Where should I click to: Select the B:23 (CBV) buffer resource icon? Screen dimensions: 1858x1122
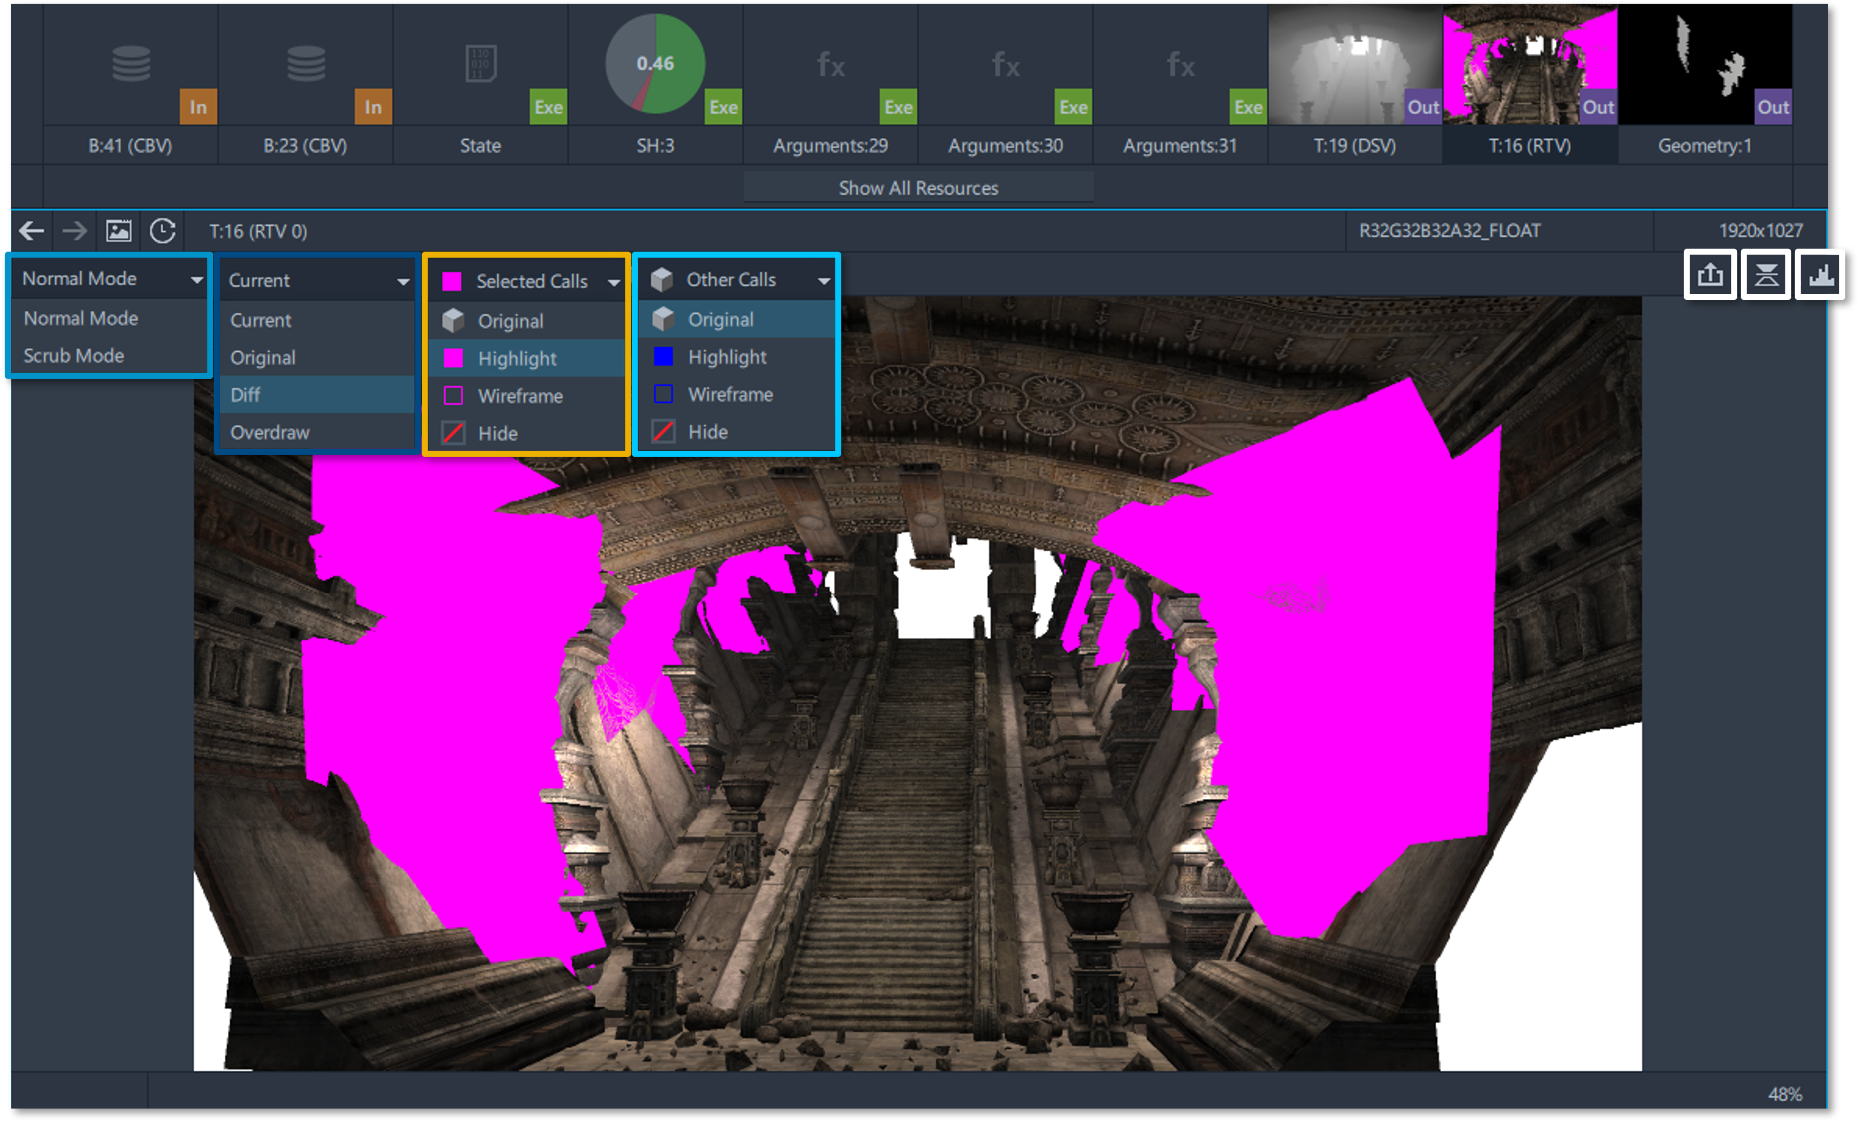(x=306, y=63)
